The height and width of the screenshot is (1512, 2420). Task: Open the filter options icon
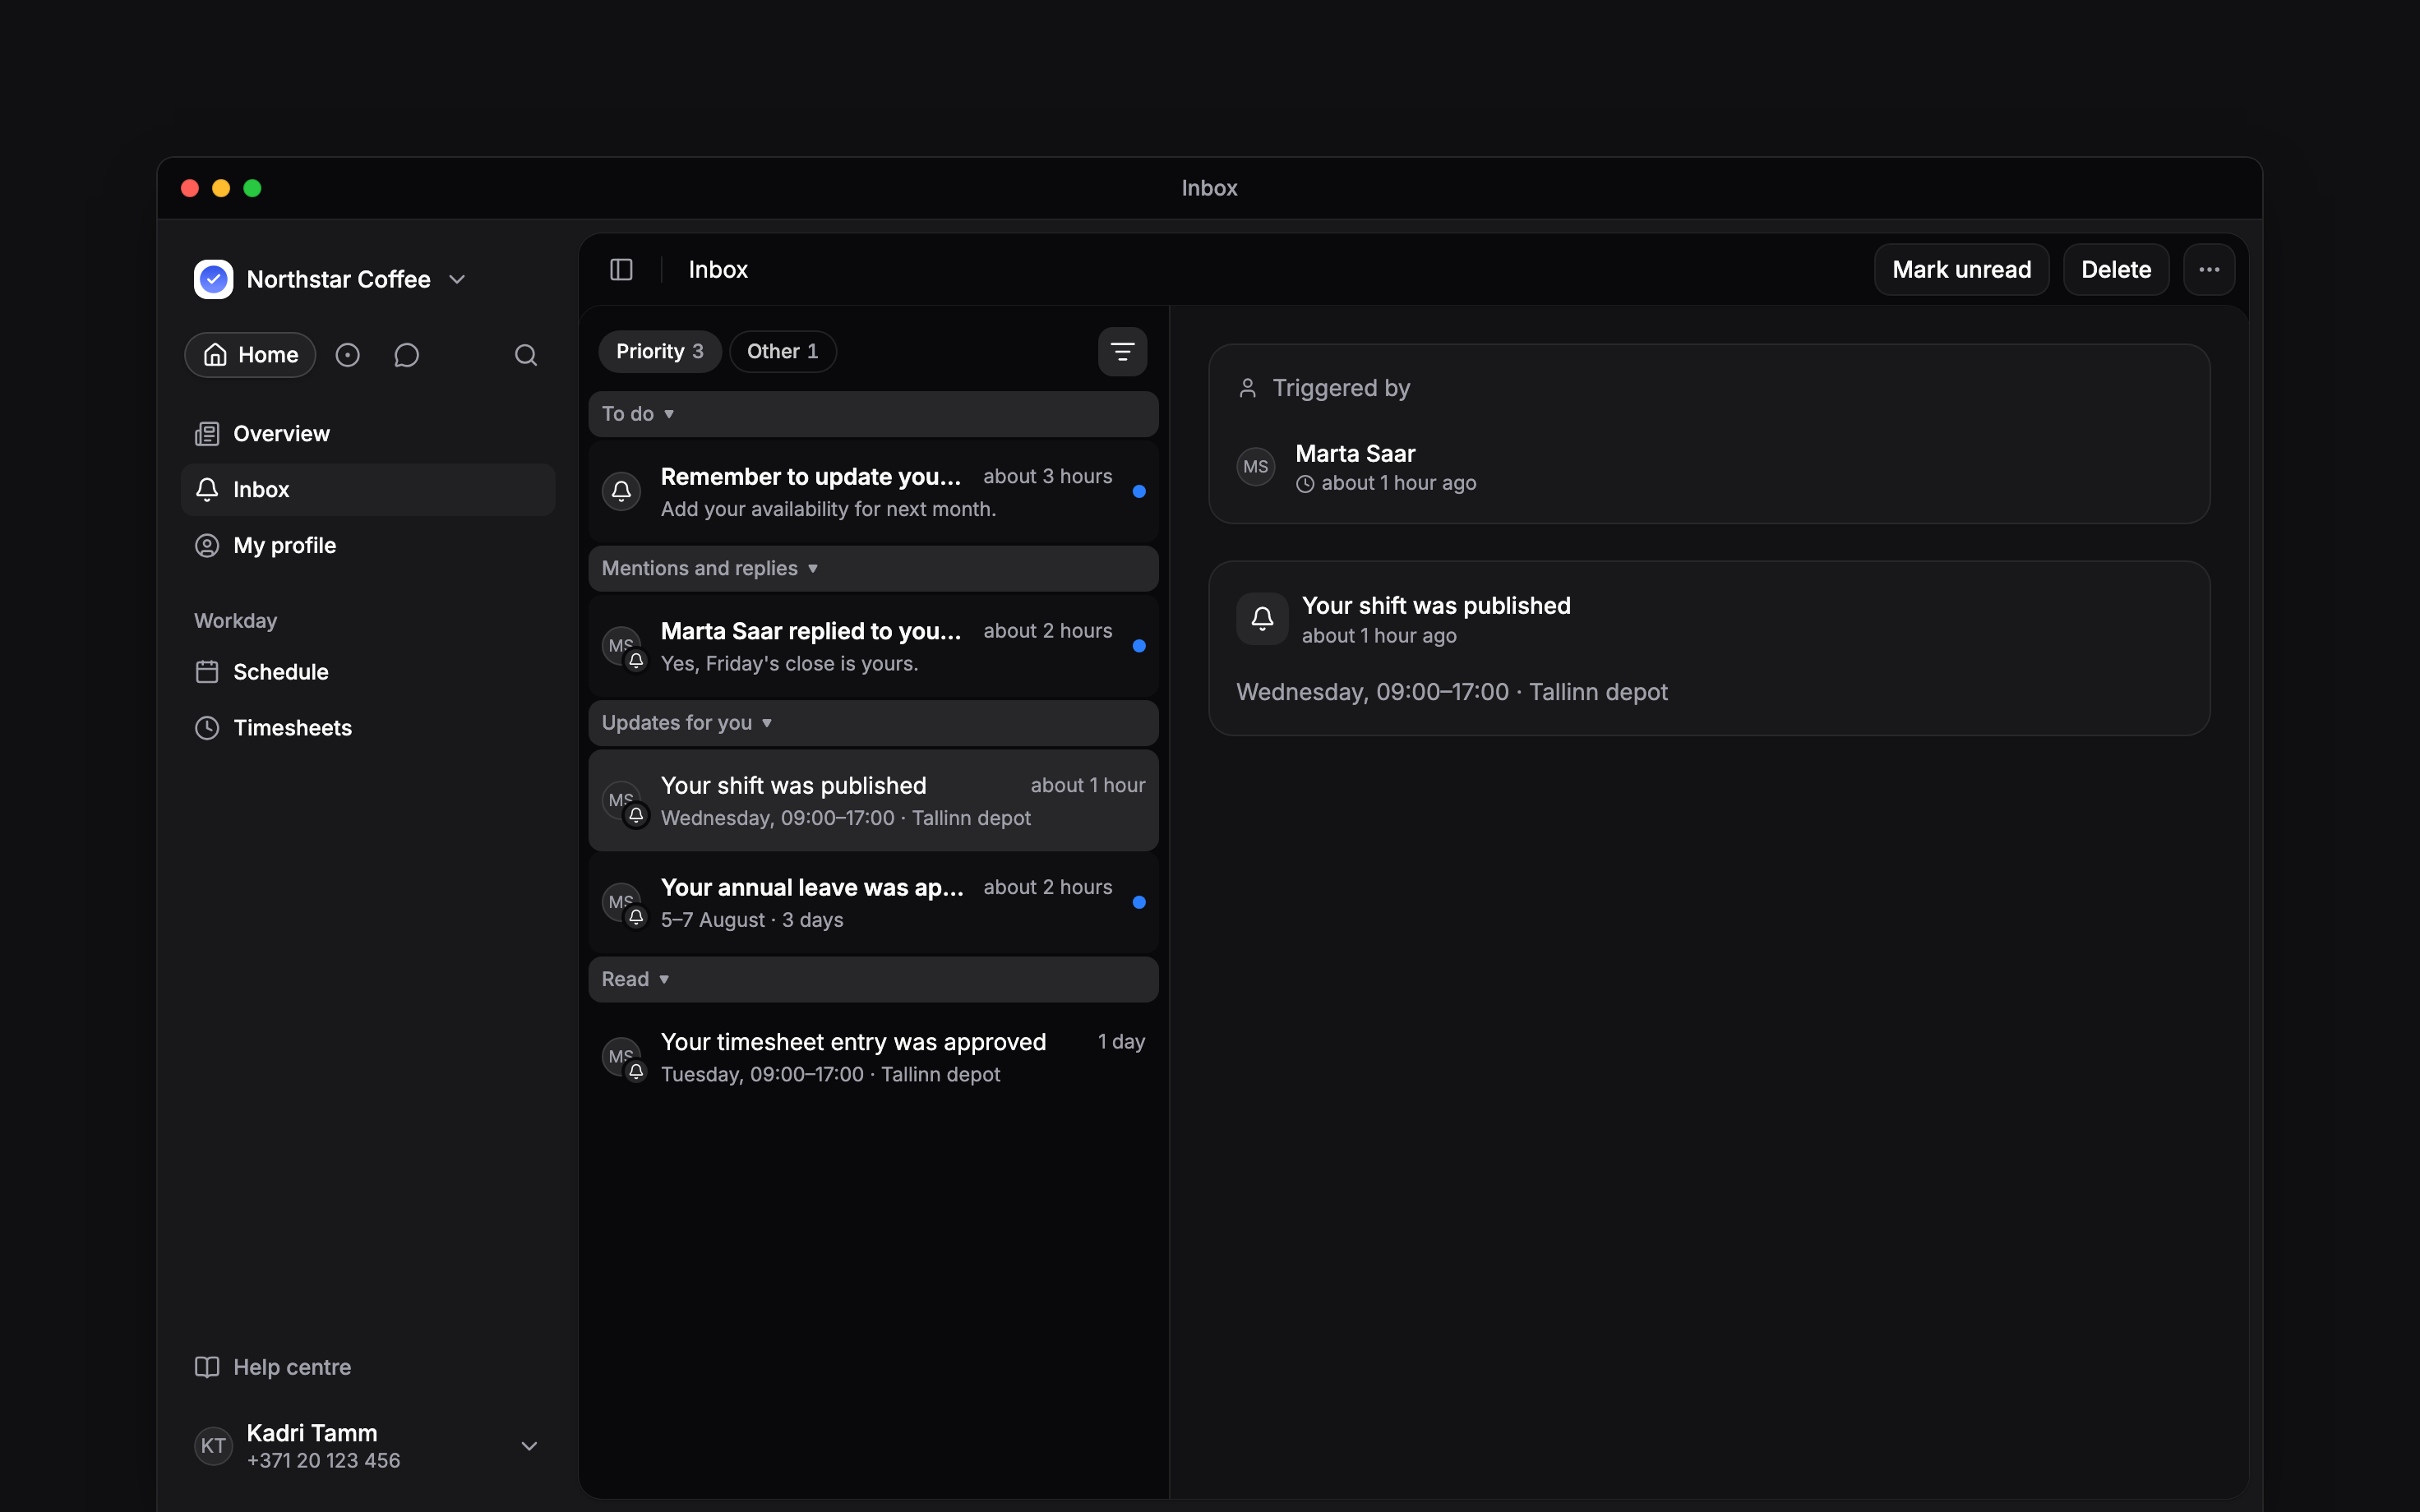click(x=1122, y=352)
